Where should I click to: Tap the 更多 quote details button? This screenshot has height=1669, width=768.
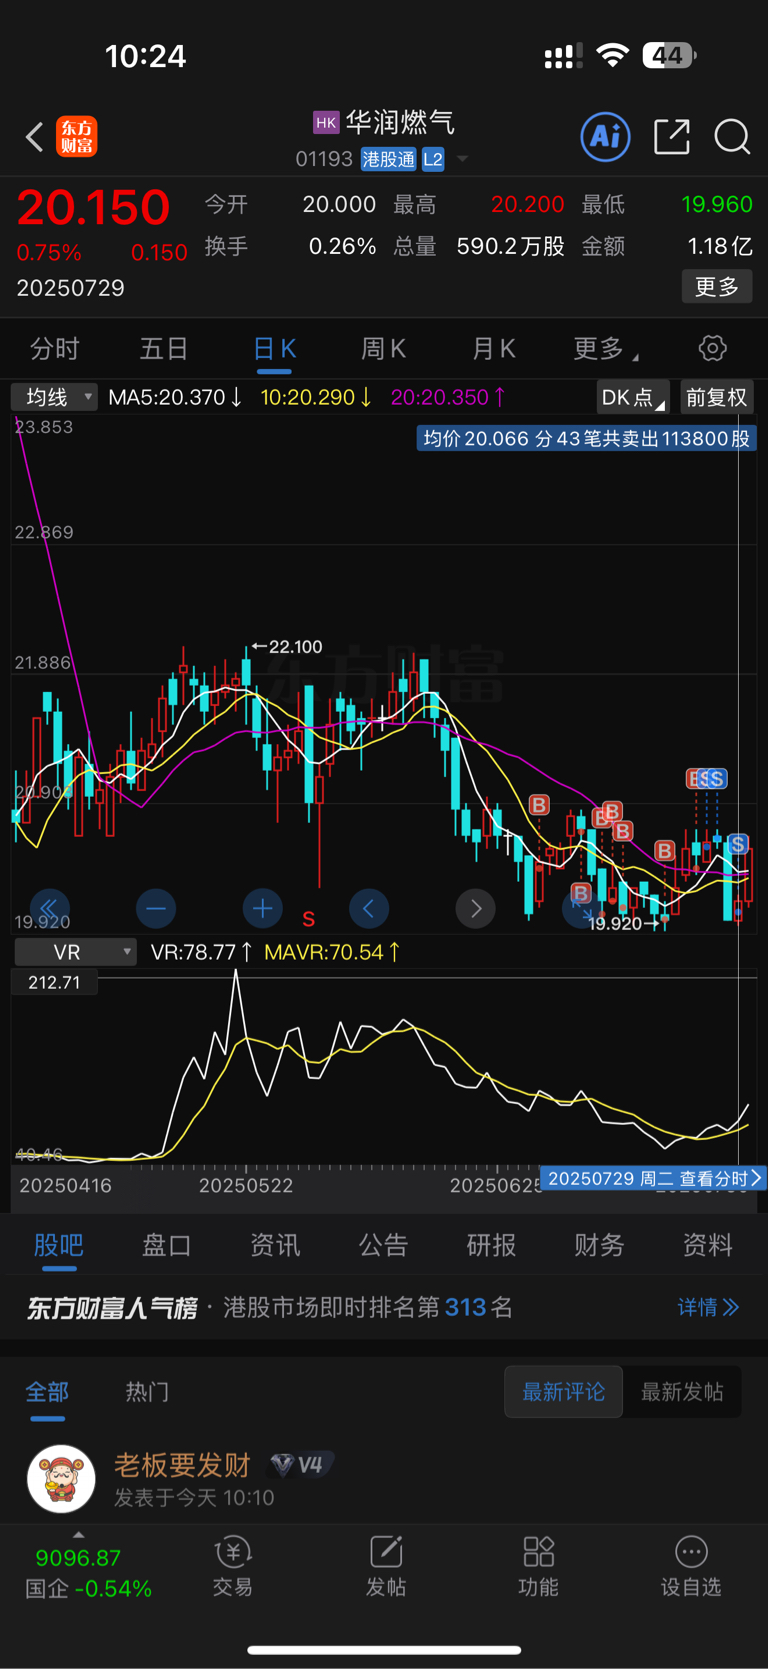[x=717, y=287]
